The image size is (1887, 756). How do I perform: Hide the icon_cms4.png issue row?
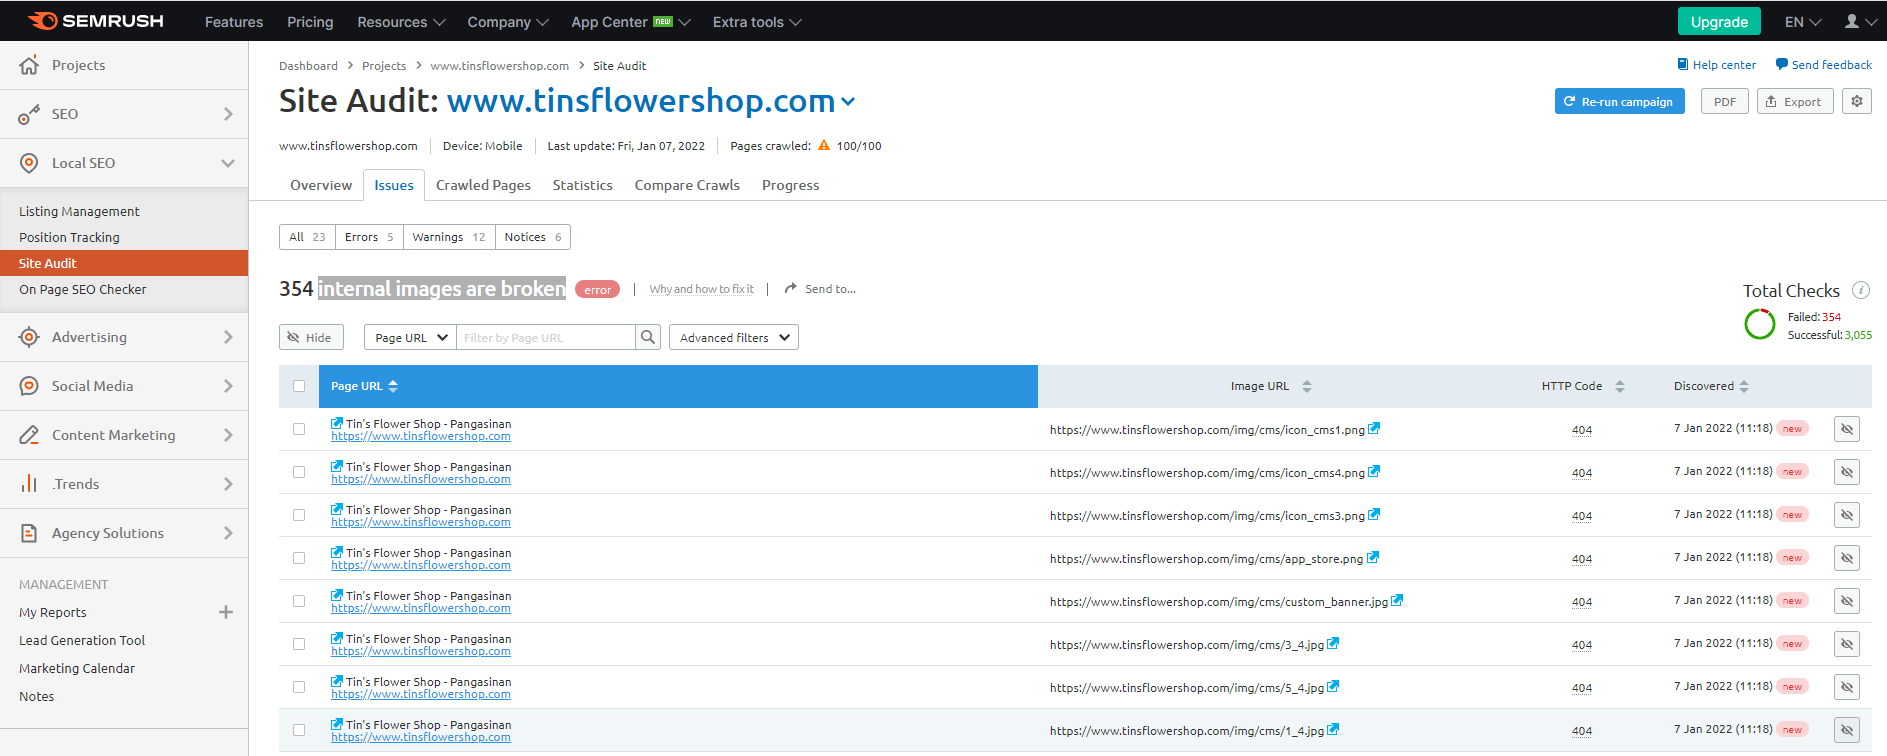pos(1847,472)
